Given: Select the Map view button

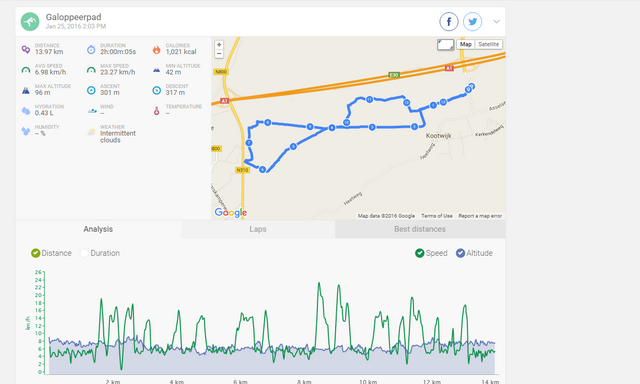Looking at the screenshot, I should [x=466, y=44].
